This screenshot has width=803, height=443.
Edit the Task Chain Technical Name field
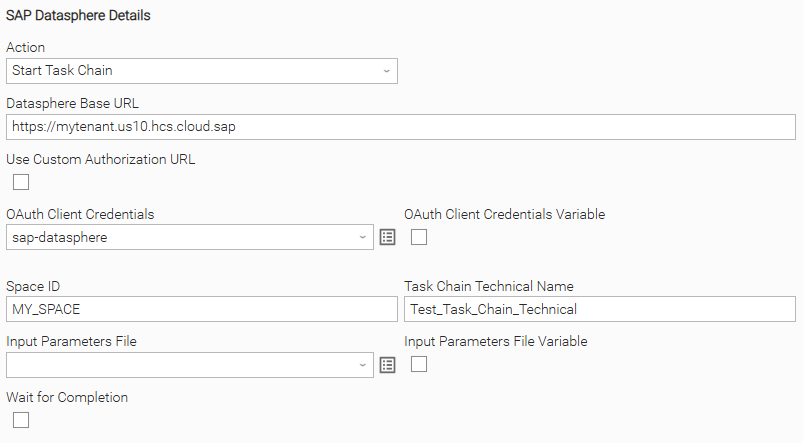pyautogui.click(x=600, y=309)
